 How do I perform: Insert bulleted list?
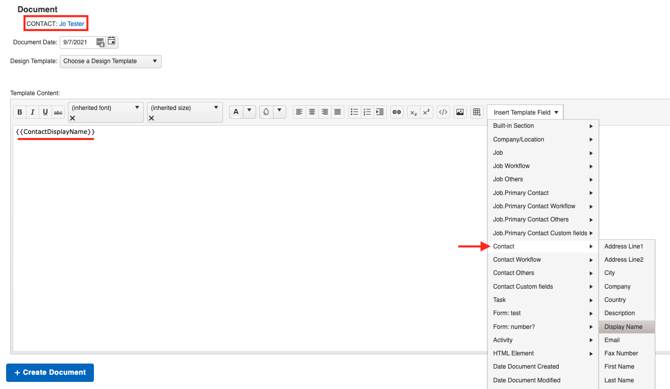tap(354, 112)
